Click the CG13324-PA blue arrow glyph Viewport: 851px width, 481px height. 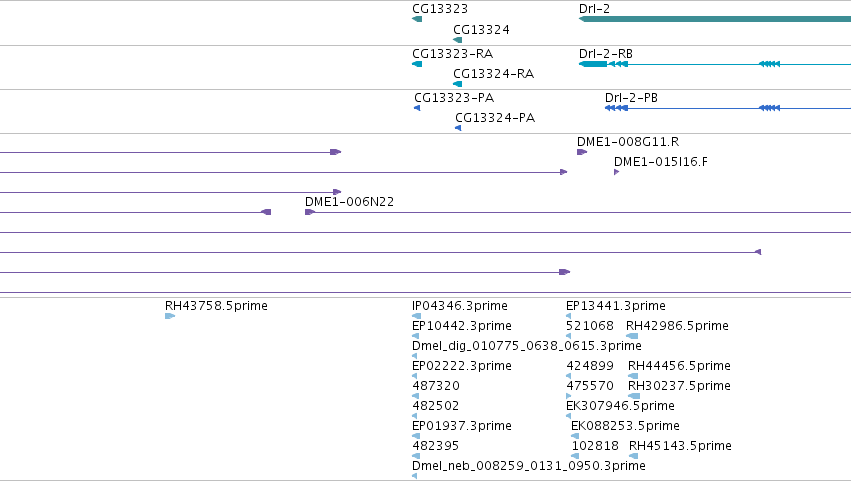click(458, 128)
